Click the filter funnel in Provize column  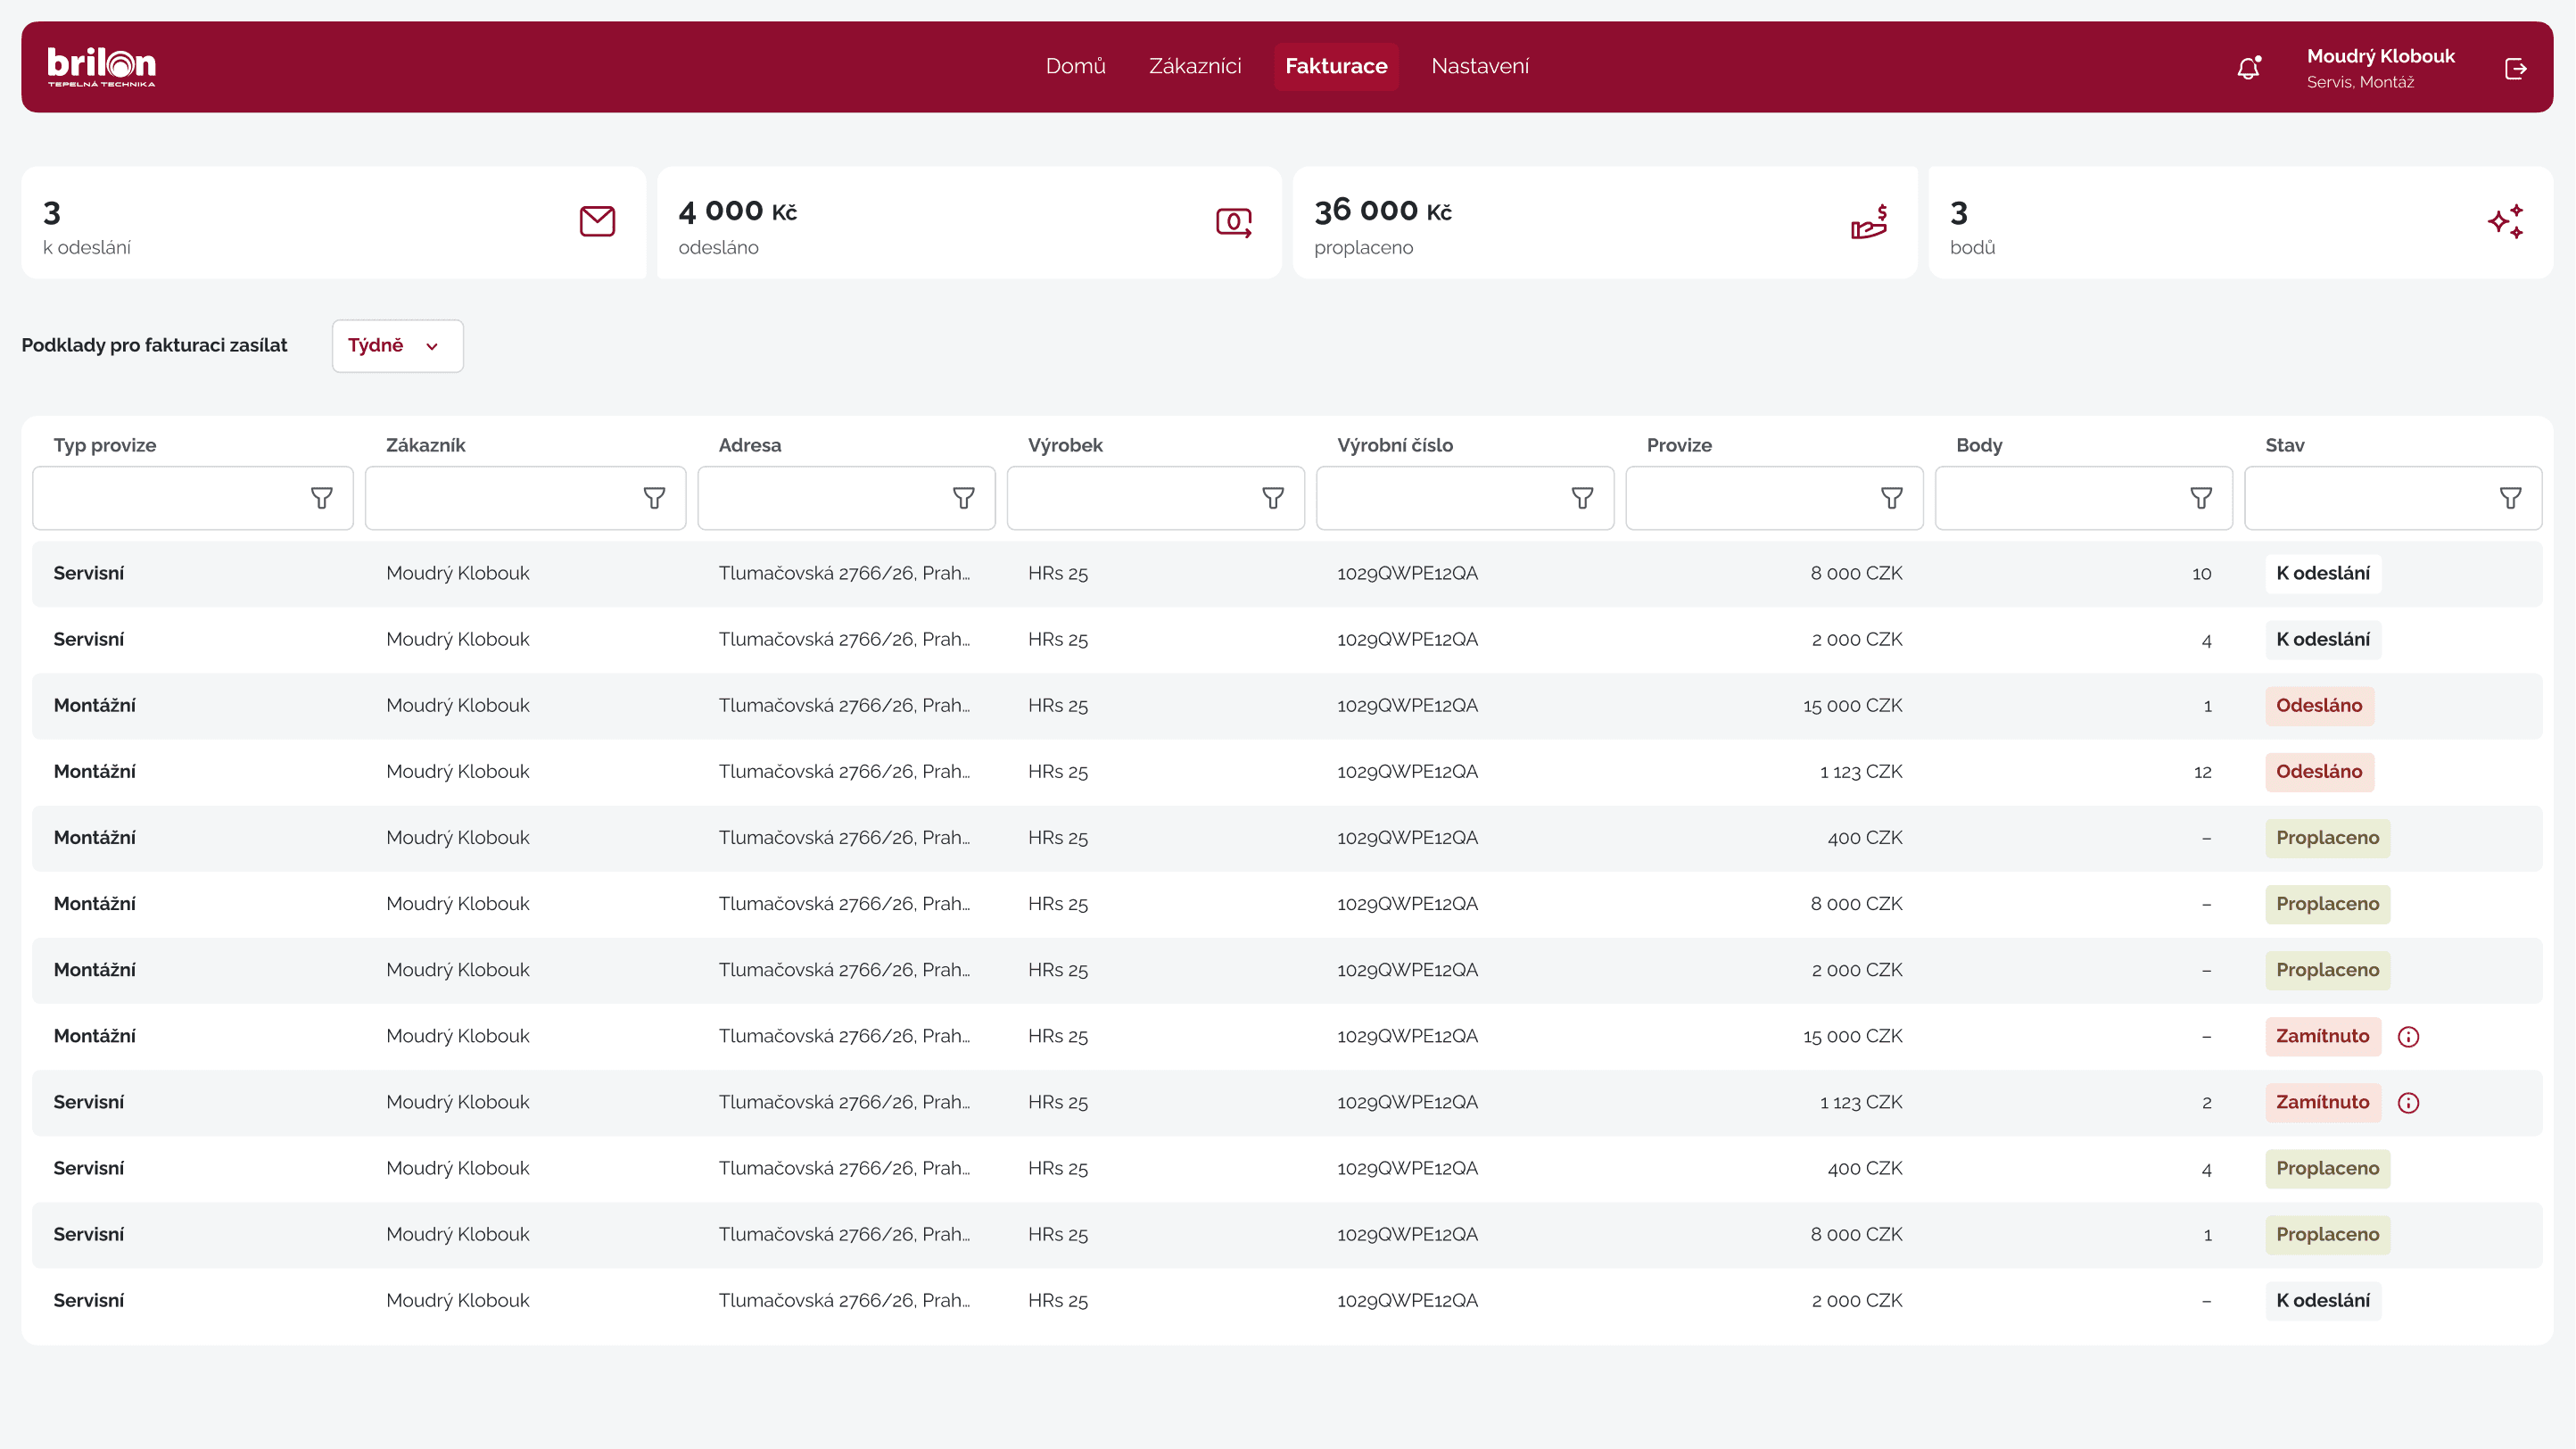1891,498
